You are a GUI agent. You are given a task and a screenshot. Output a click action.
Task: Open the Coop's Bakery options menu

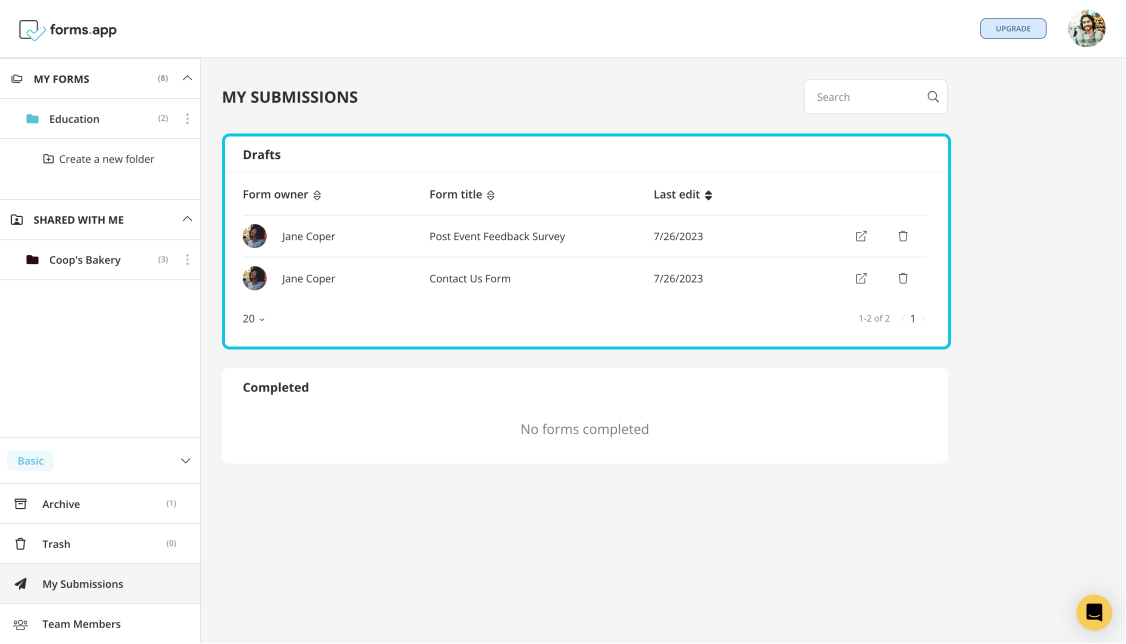187,259
